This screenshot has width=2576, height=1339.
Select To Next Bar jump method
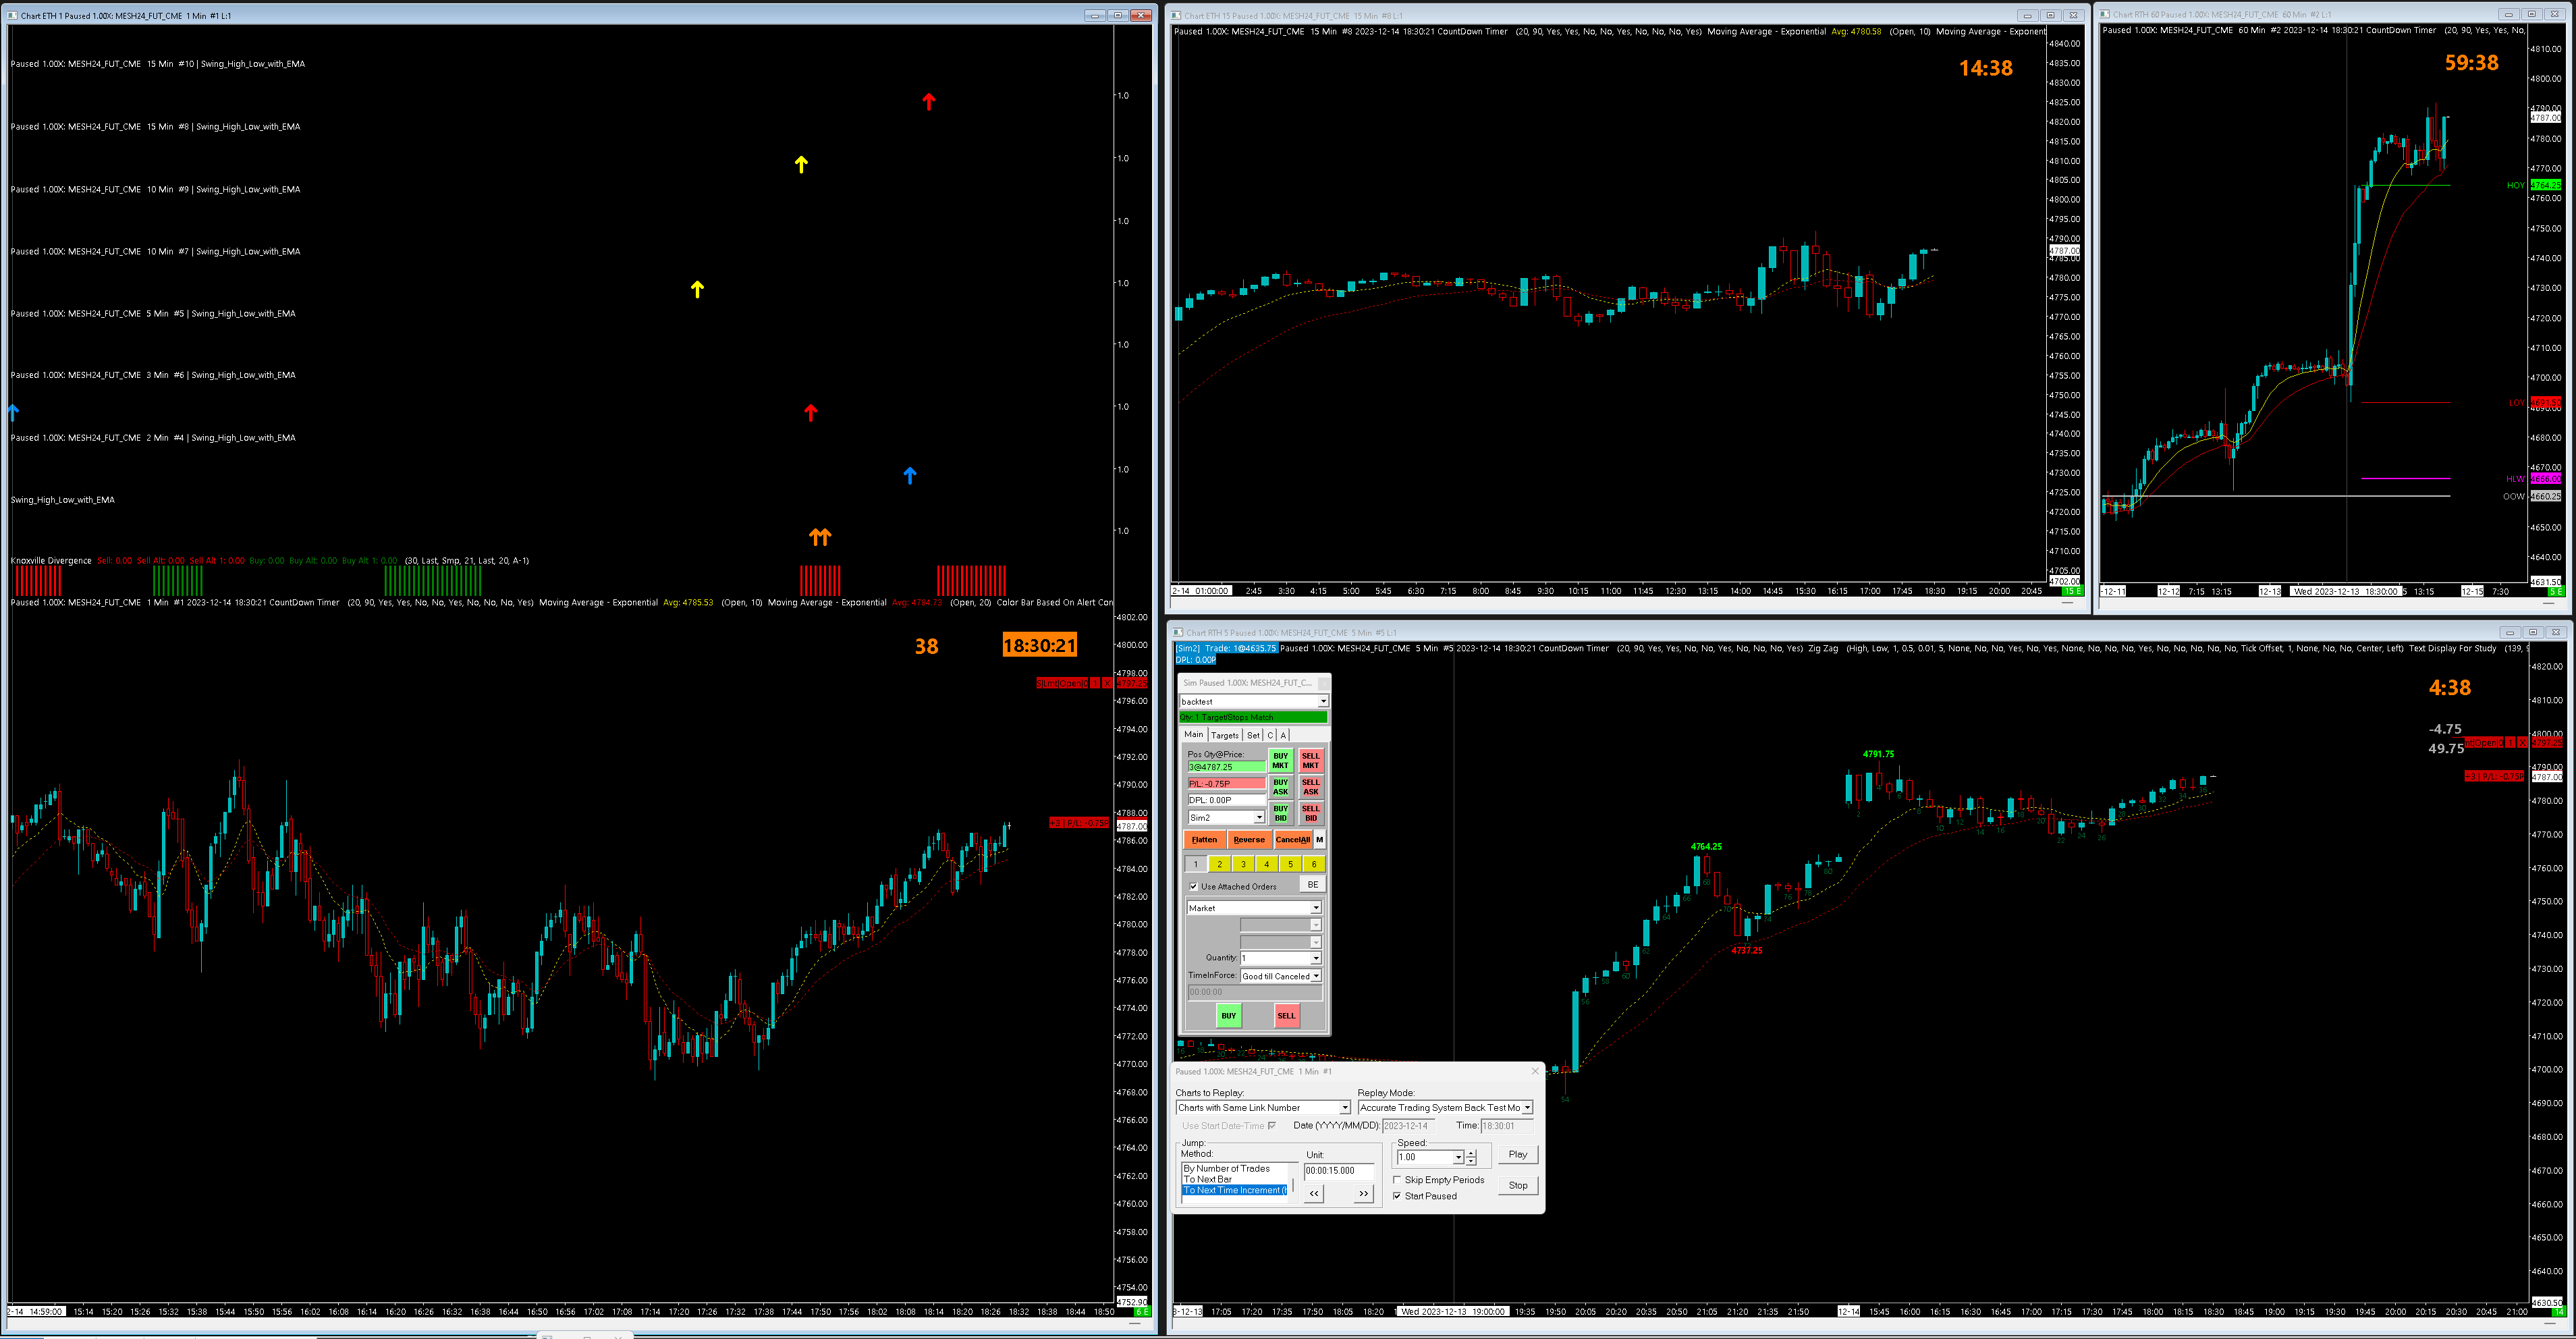[1208, 1179]
